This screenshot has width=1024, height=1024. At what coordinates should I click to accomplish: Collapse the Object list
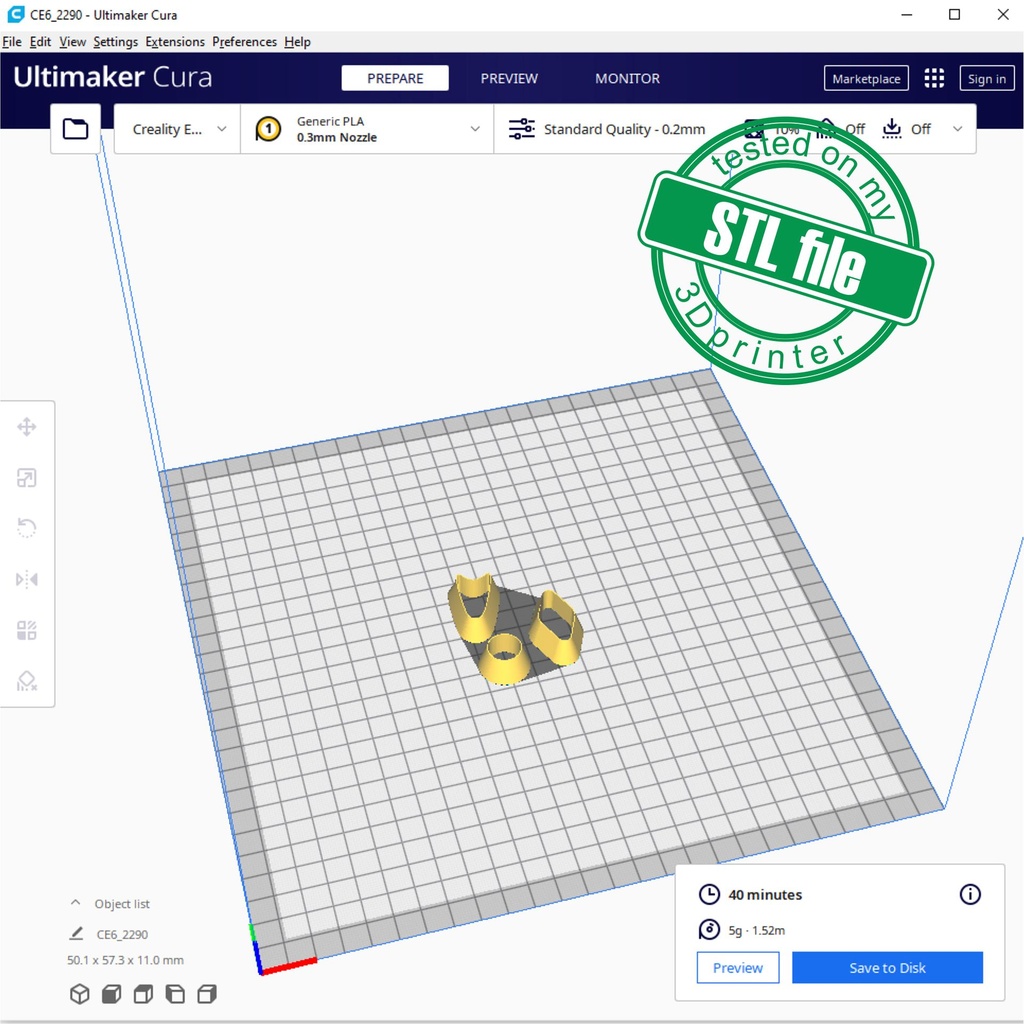76,903
